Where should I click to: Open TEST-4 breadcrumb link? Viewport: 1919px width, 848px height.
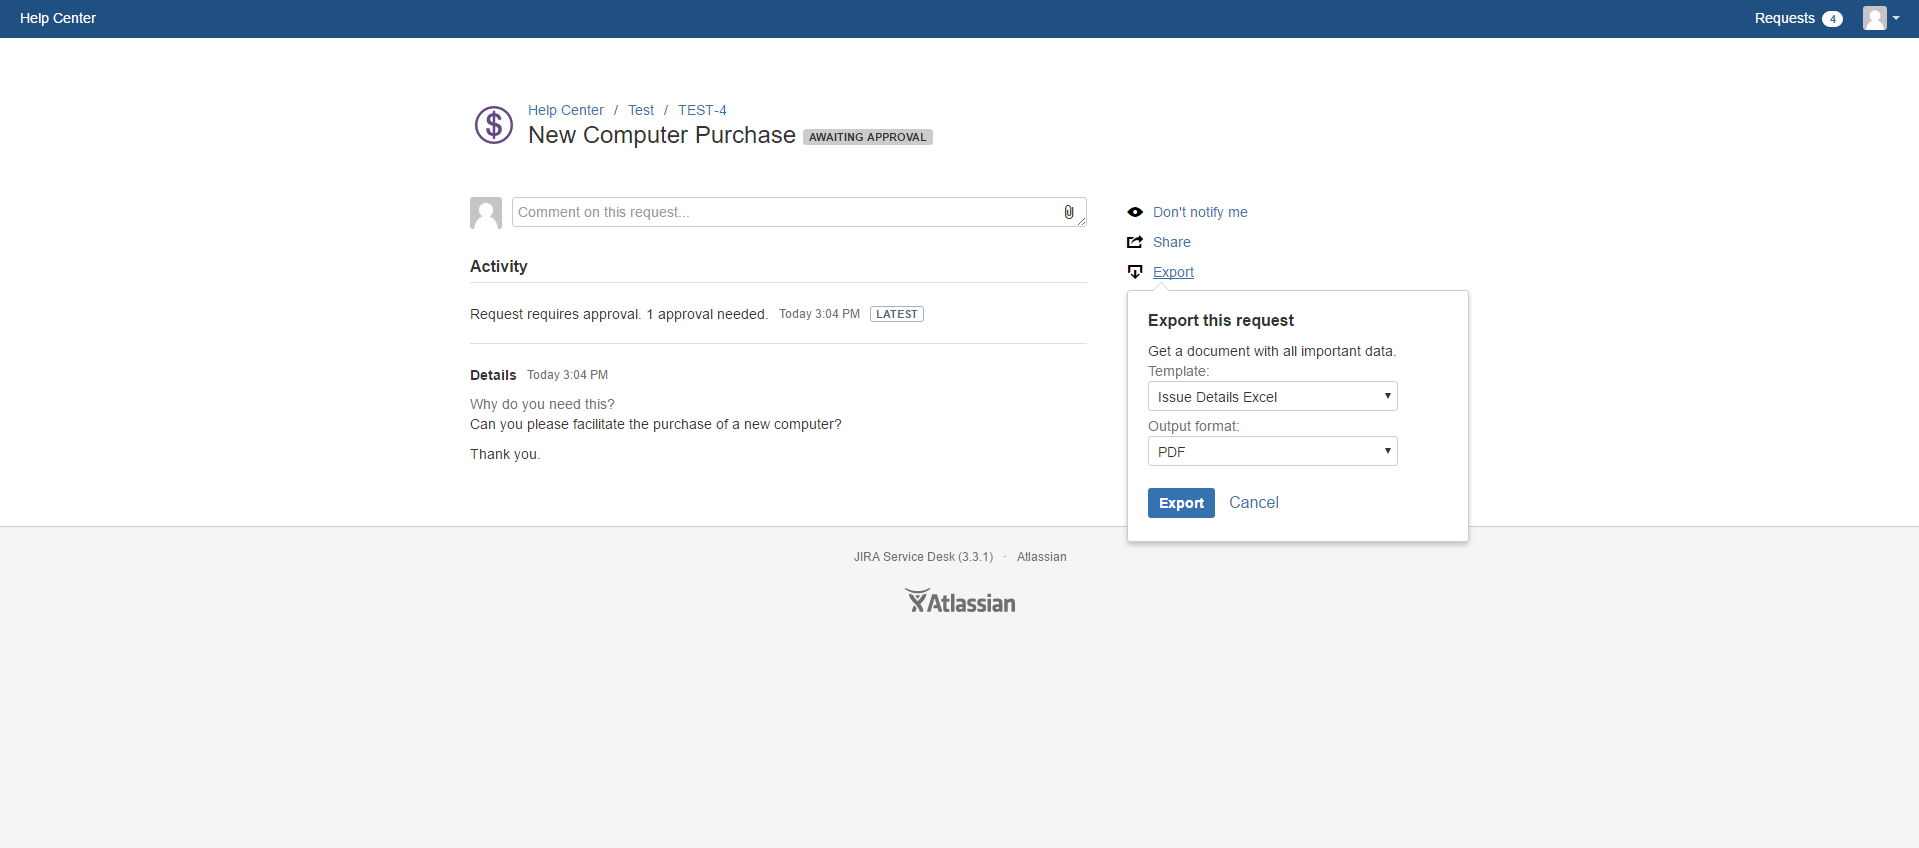pyautogui.click(x=702, y=110)
